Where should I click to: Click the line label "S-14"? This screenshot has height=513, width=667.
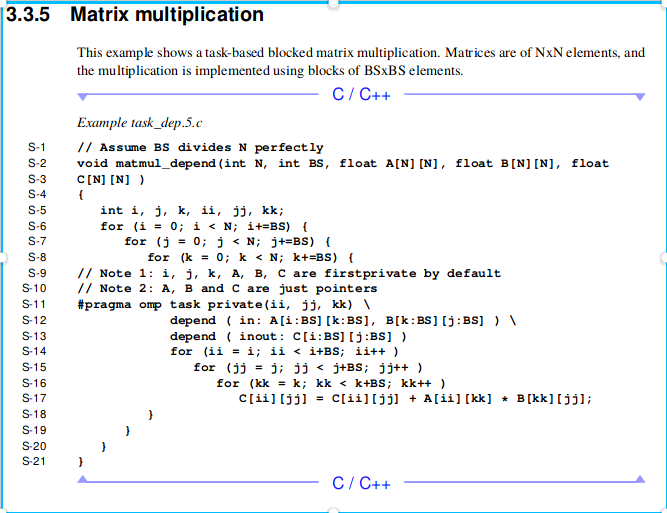point(34,351)
